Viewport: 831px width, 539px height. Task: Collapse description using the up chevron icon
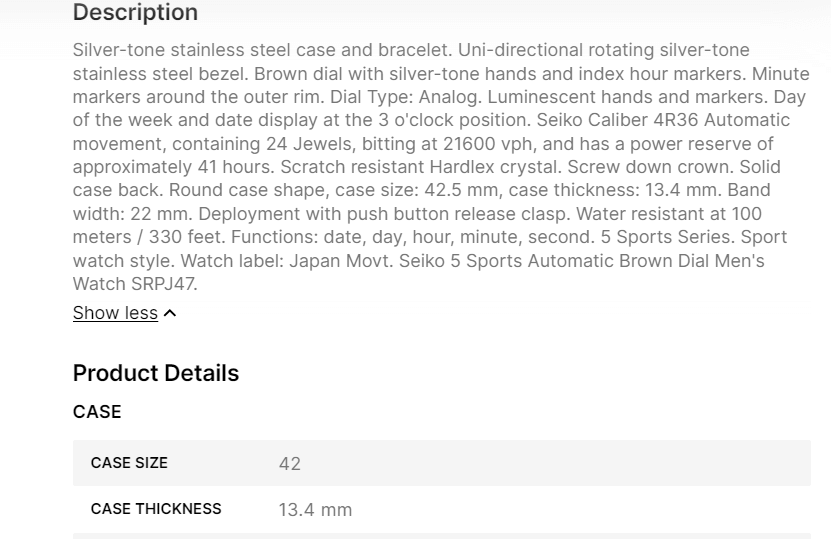[x=170, y=313]
